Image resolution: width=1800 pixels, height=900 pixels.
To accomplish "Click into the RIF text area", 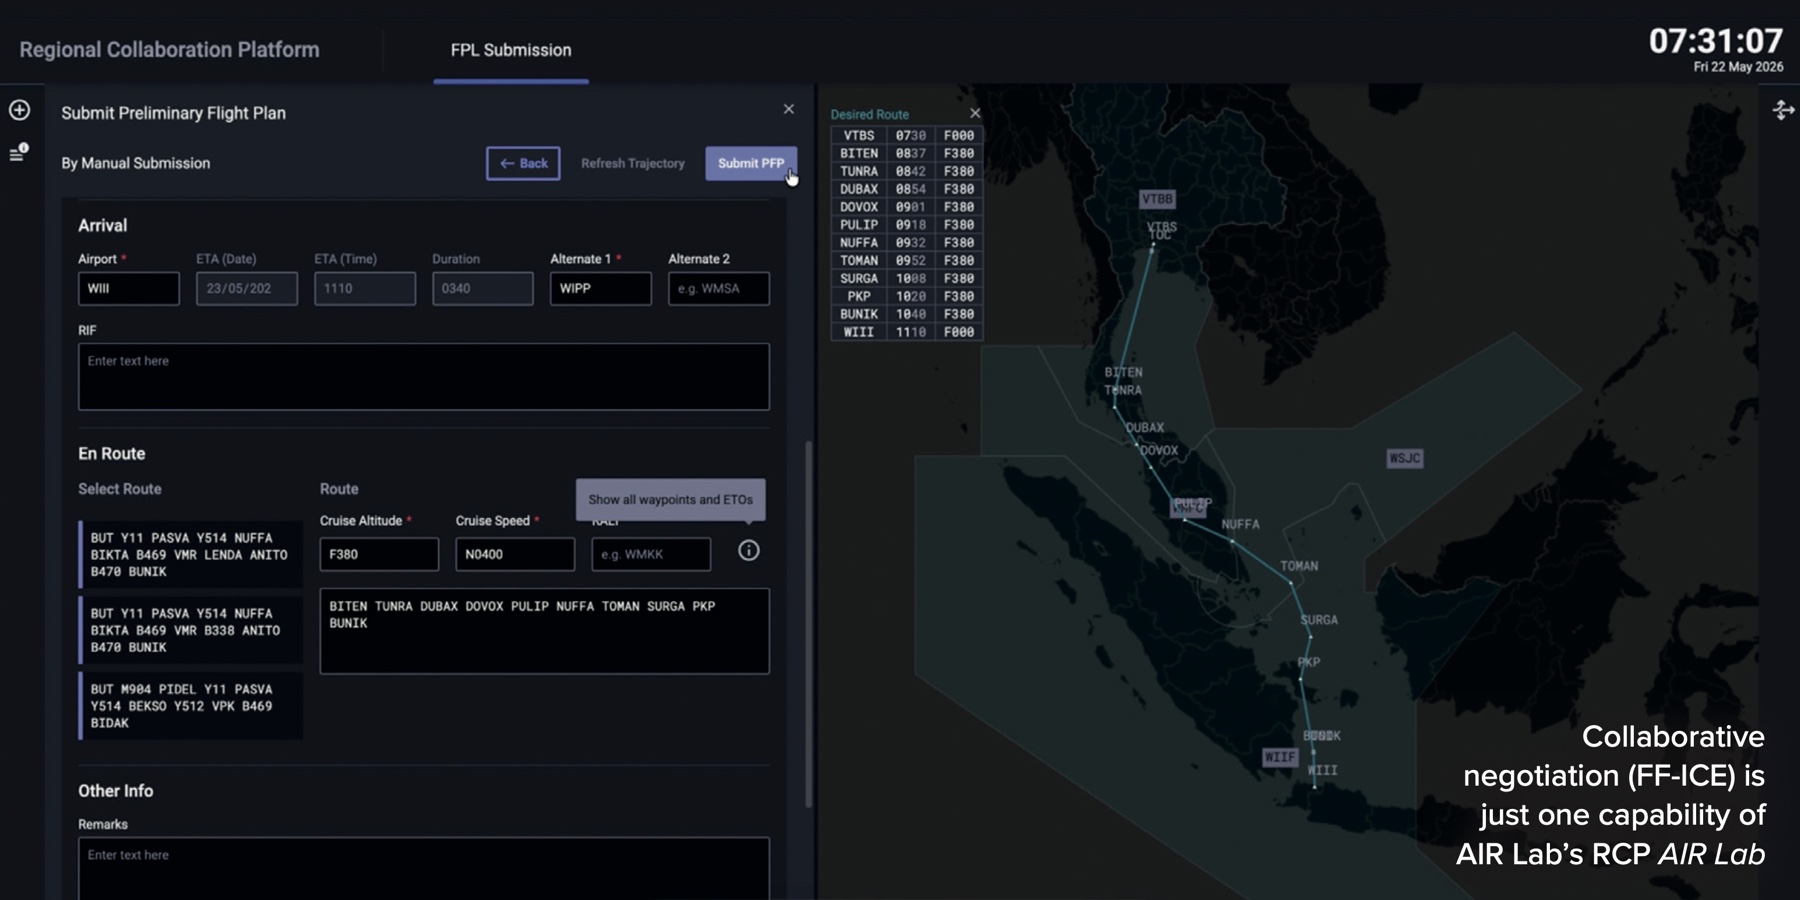I will coord(424,377).
